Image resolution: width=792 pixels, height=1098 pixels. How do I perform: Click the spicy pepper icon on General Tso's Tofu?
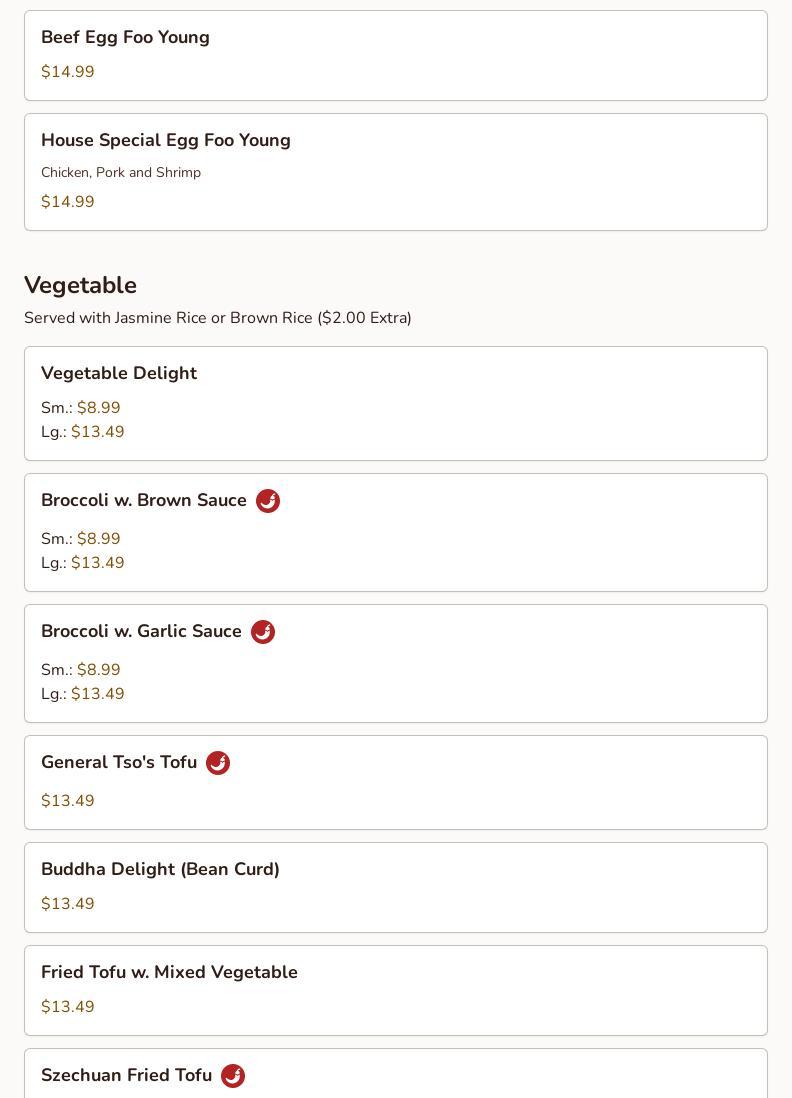pos(218,763)
